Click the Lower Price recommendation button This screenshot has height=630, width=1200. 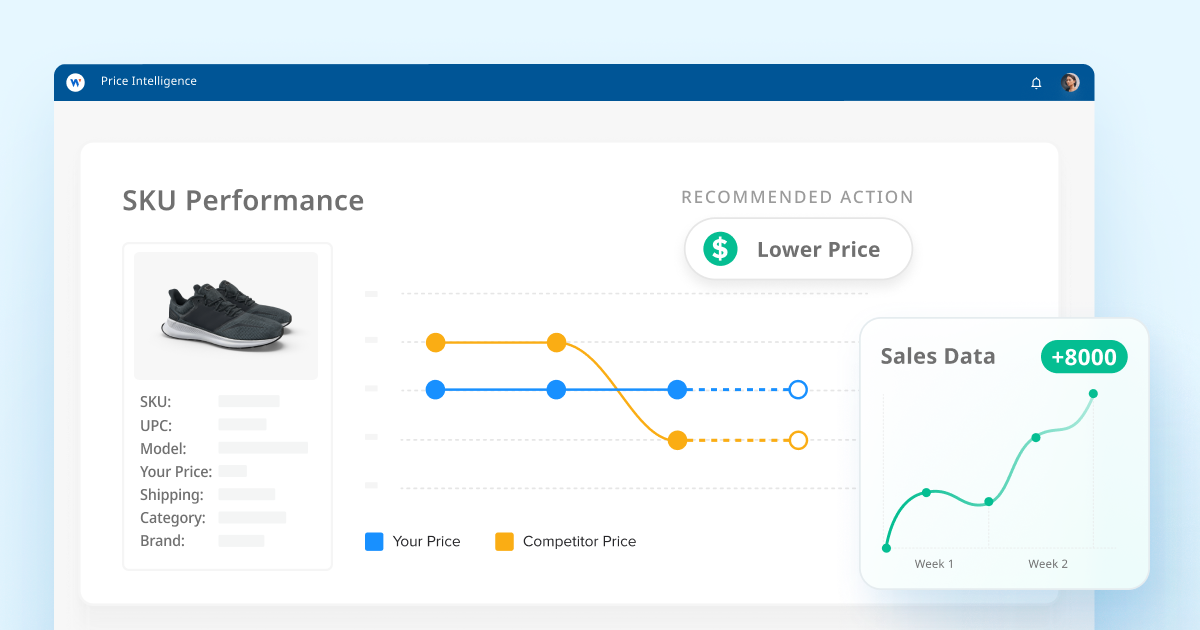[798, 249]
